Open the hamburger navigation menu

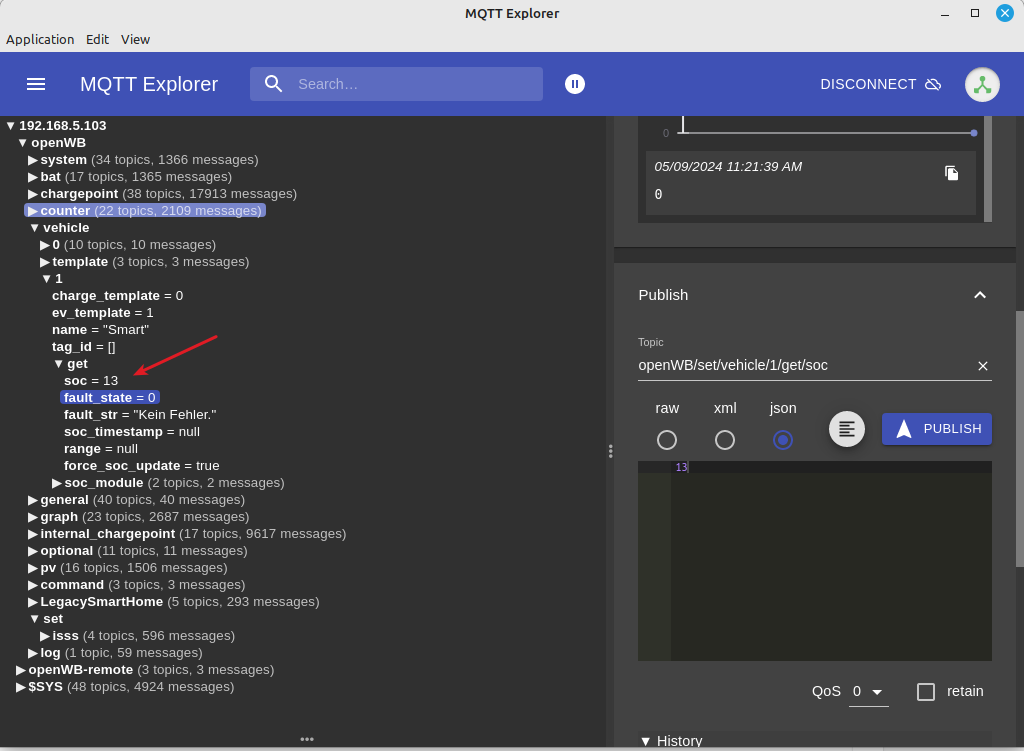[x=36, y=84]
